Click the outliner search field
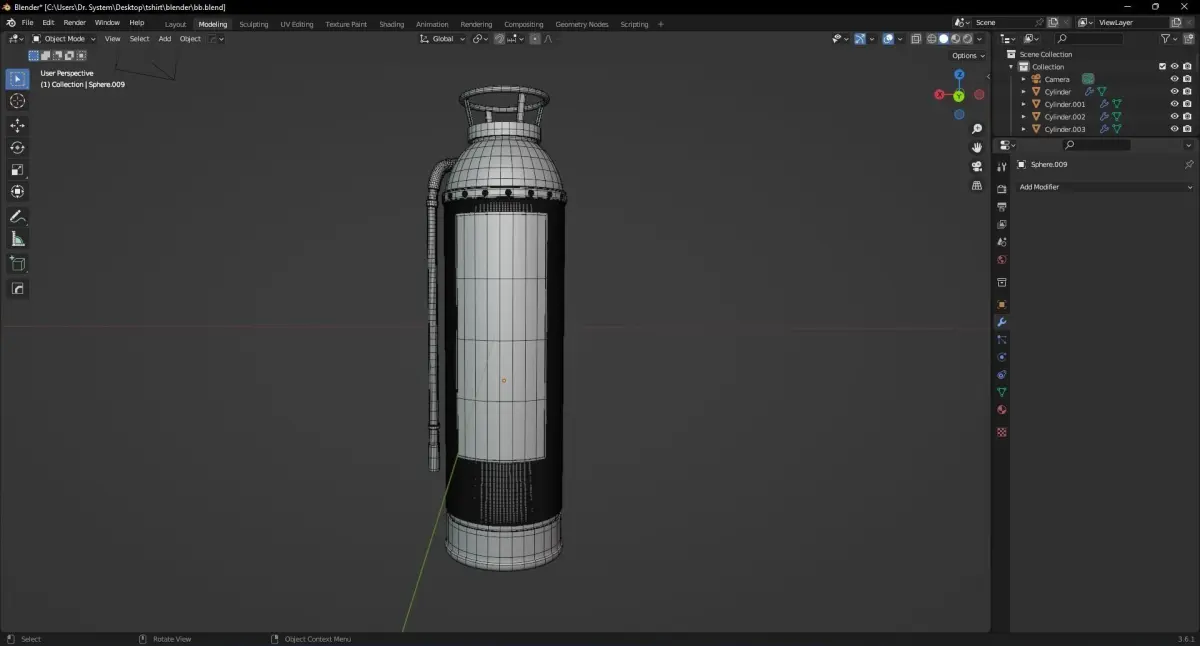1200x646 pixels. coord(1088,39)
